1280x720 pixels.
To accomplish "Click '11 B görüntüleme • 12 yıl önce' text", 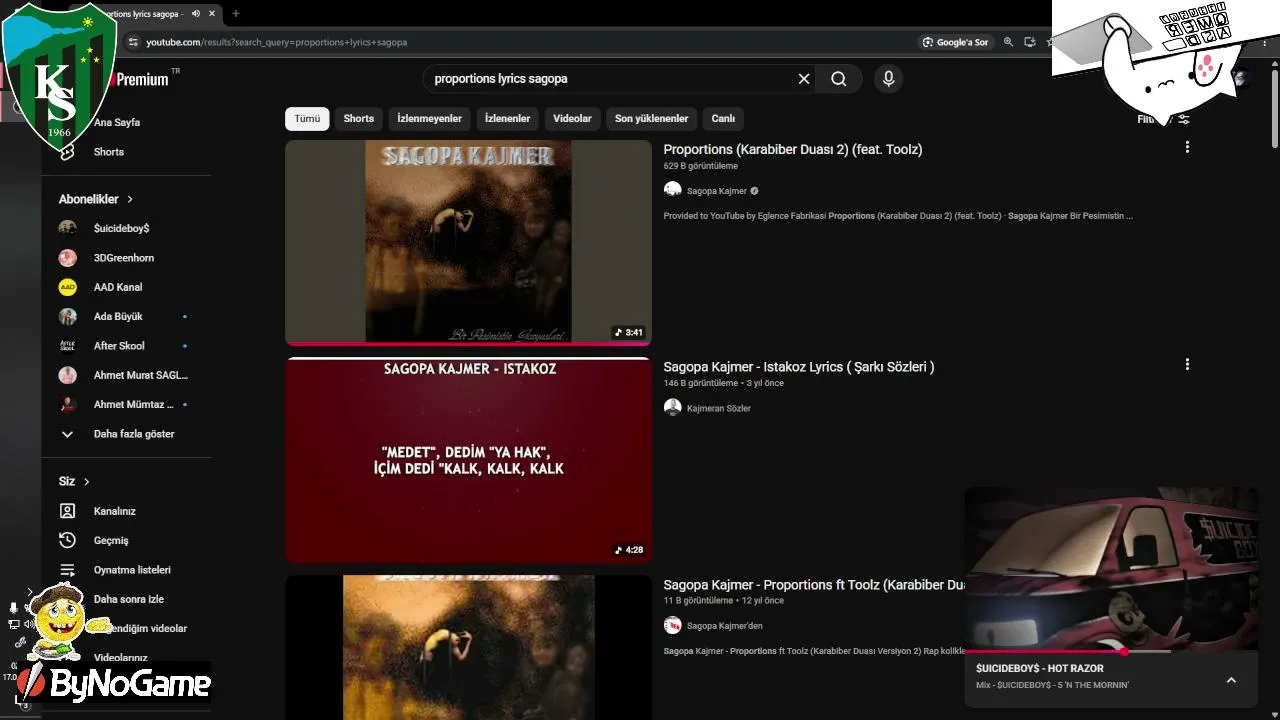I will tap(724, 601).
